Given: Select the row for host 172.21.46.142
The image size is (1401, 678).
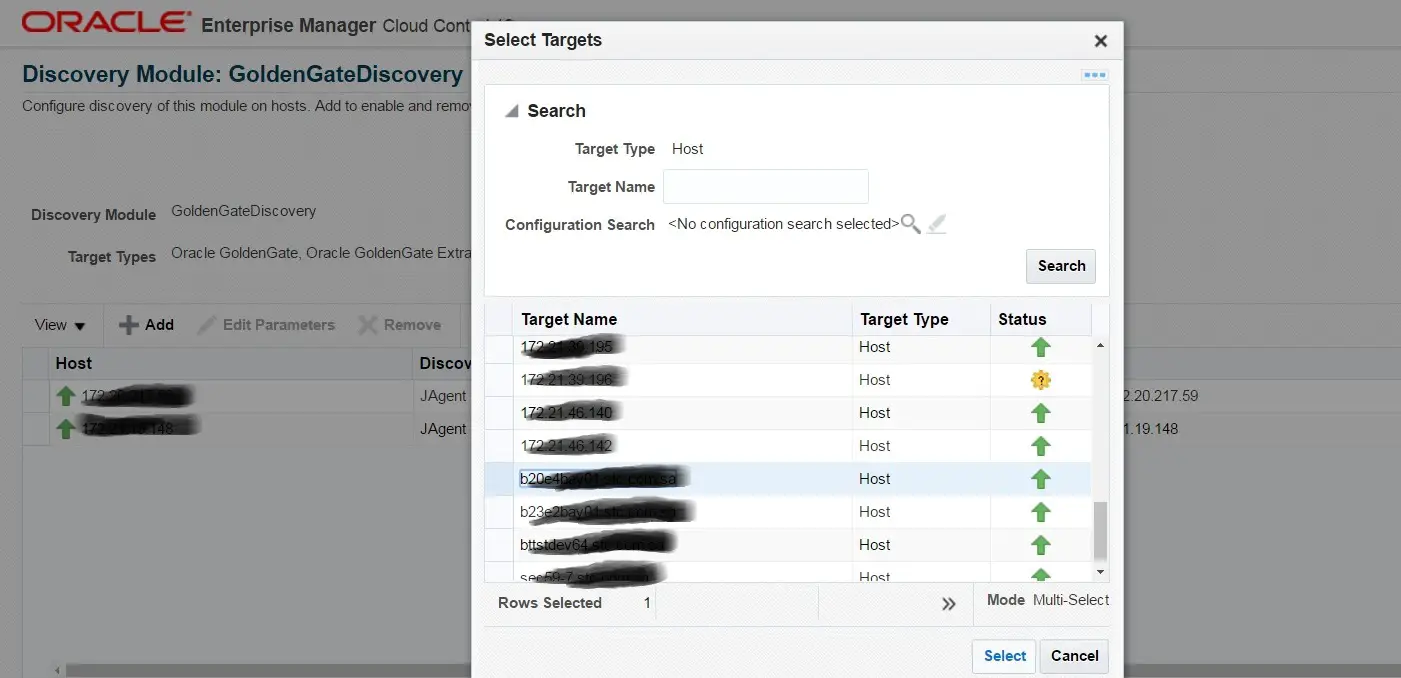Looking at the screenshot, I should pyautogui.click(x=787, y=446).
